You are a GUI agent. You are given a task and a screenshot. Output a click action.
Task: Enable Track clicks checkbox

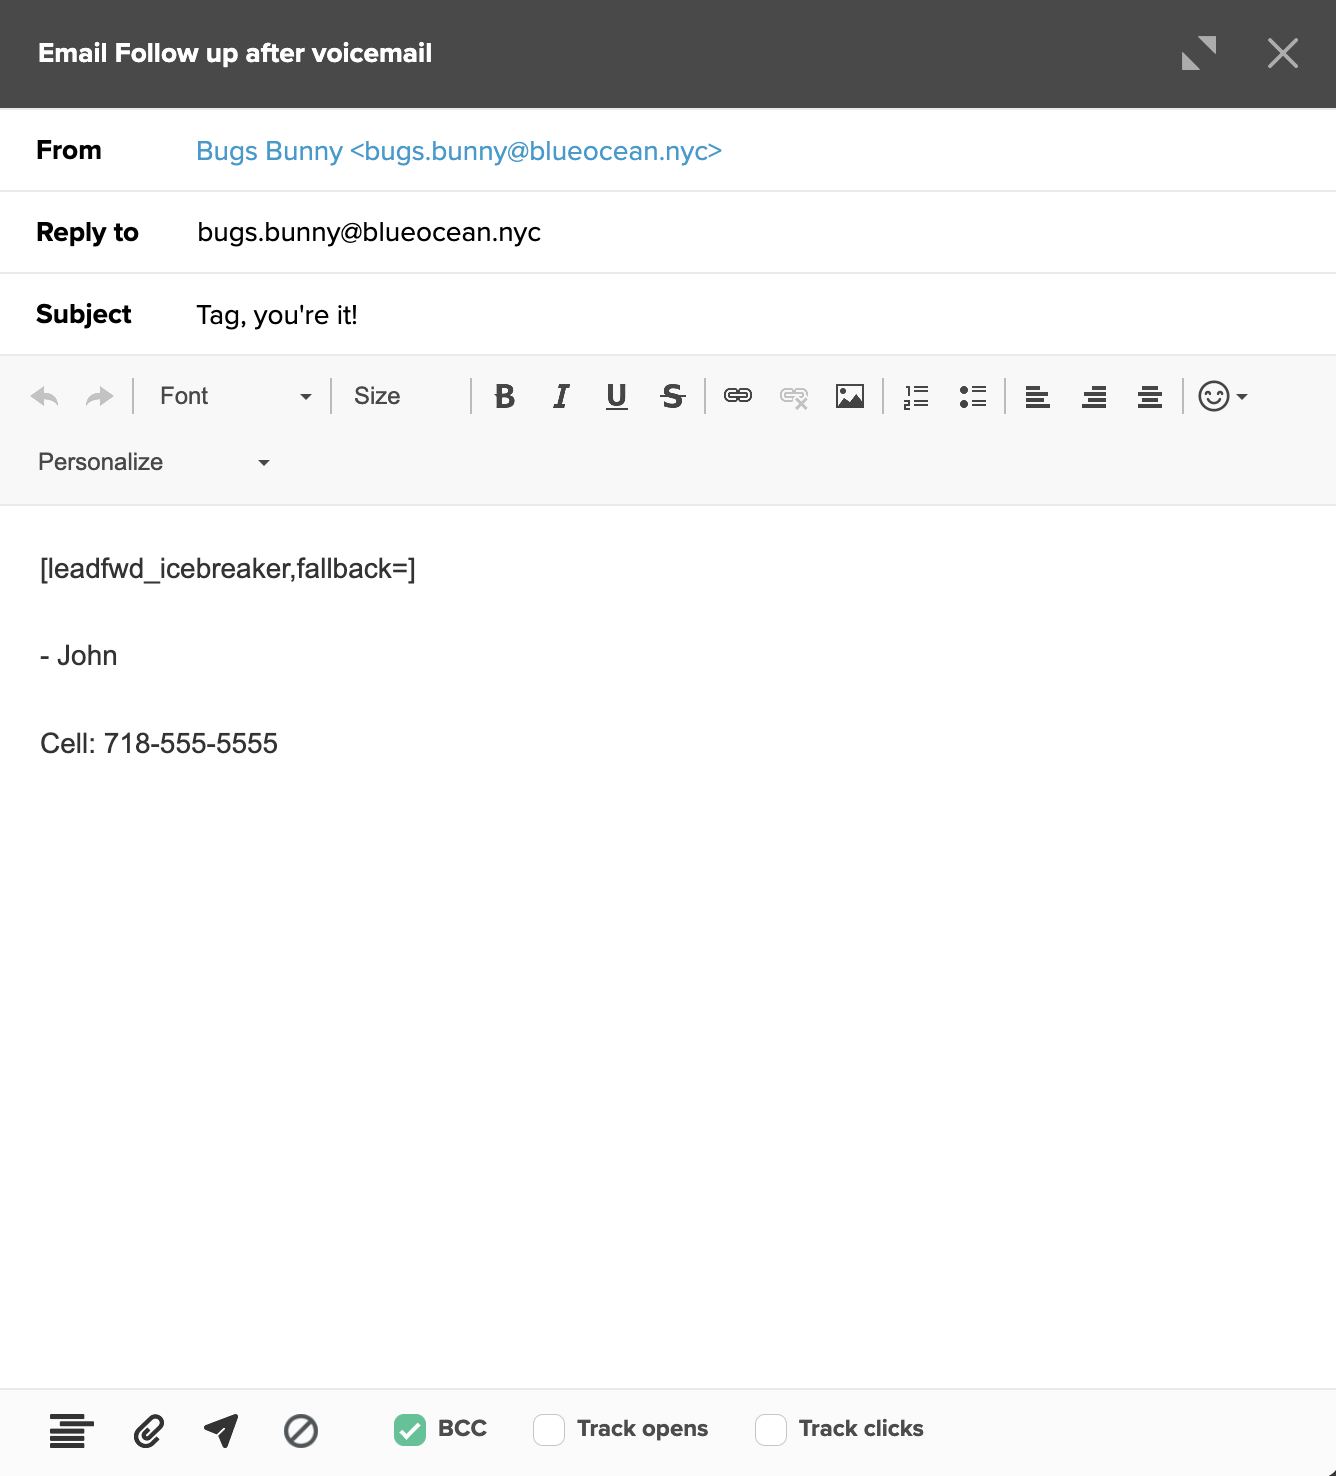pyautogui.click(x=771, y=1430)
